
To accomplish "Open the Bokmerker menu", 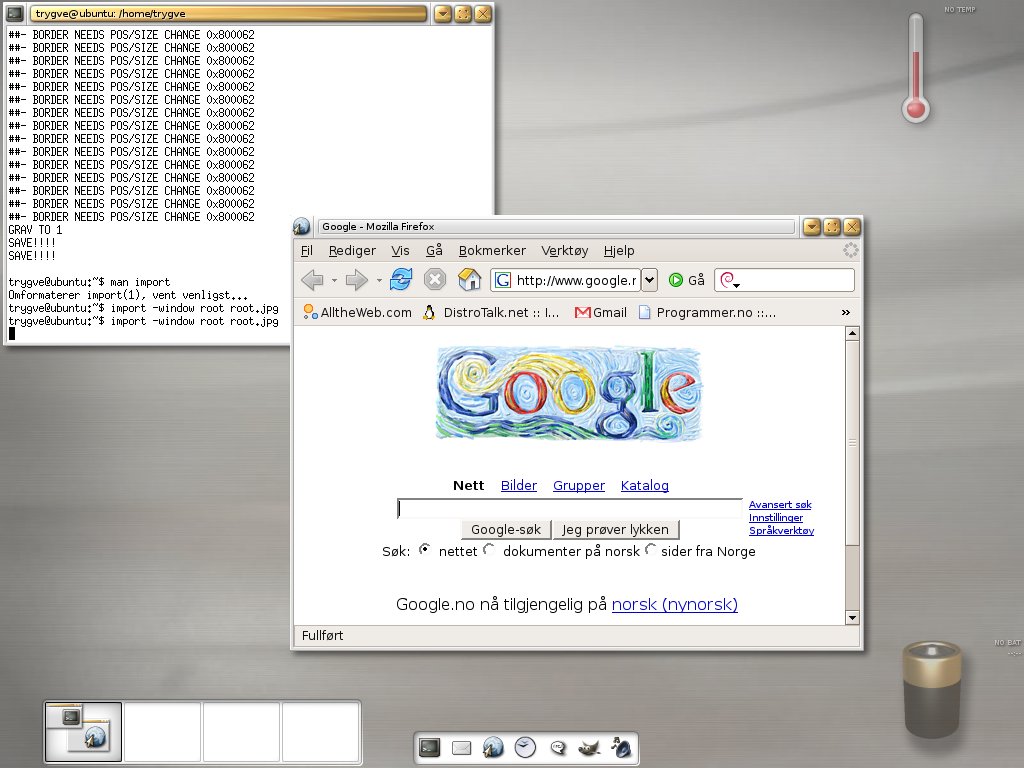I will [492, 251].
